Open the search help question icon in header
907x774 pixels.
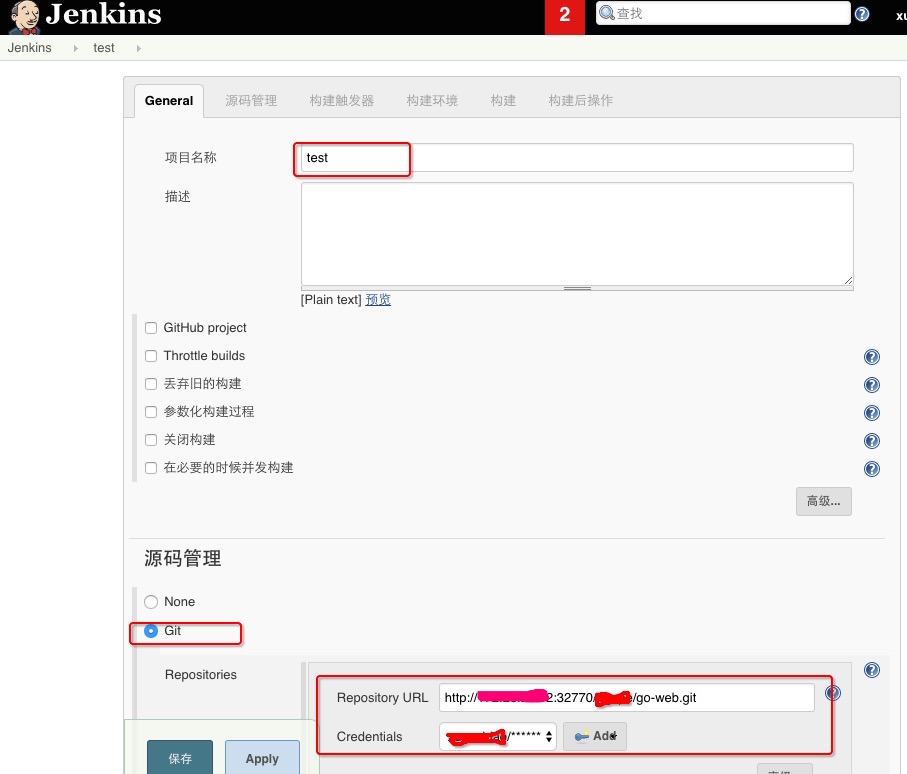[x=862, y=14]
